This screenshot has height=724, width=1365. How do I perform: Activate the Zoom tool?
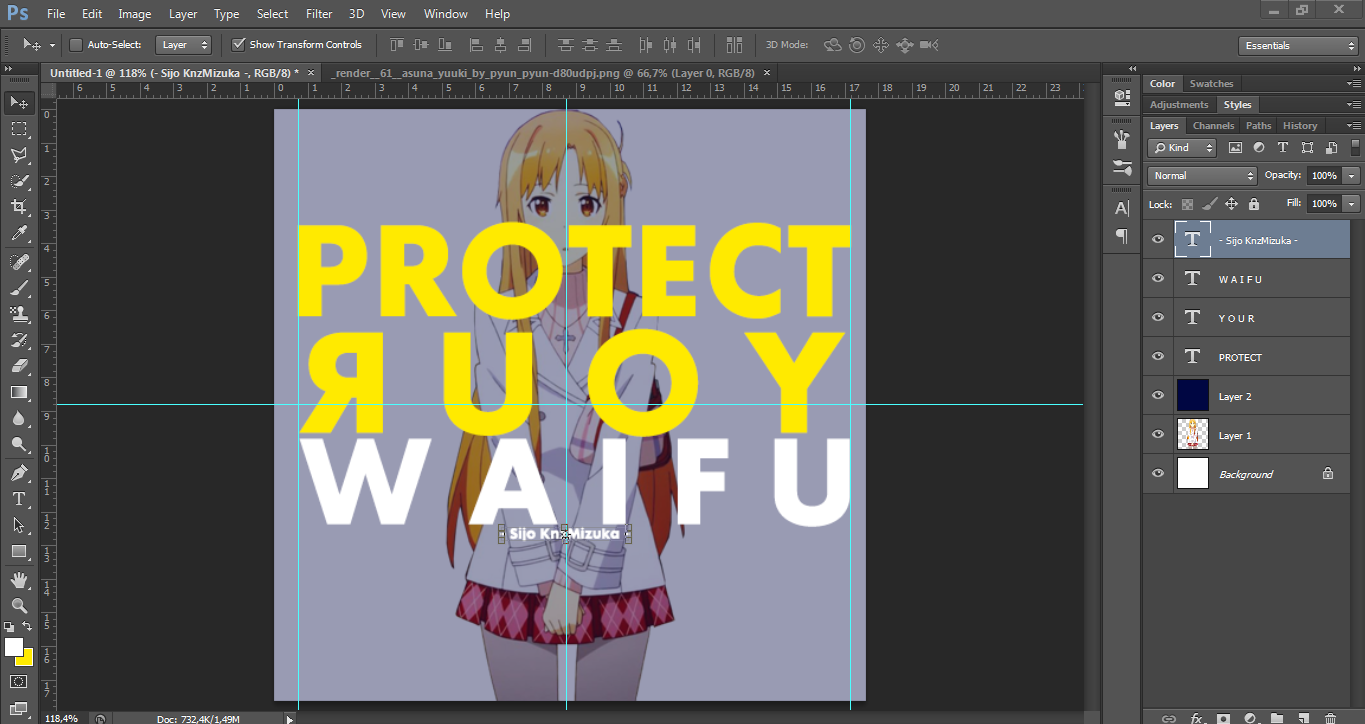pyautogui.click(x=20, y=606)
